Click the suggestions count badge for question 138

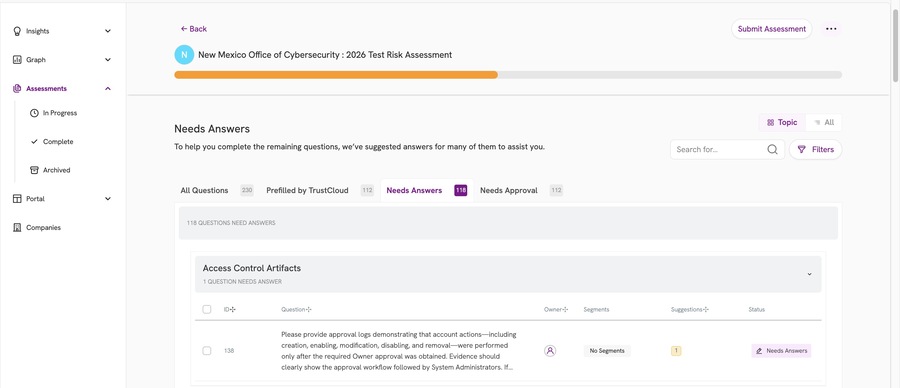point(676,351)
